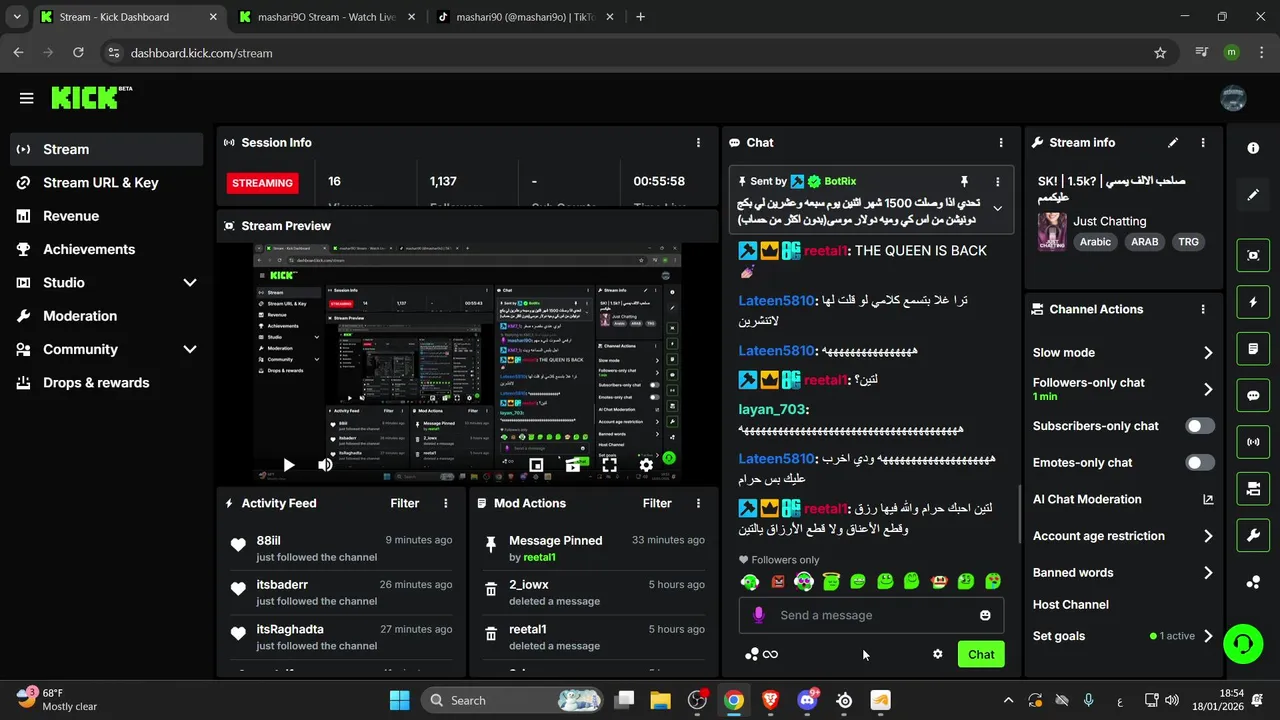Play the stream preview video

point(288,465)
